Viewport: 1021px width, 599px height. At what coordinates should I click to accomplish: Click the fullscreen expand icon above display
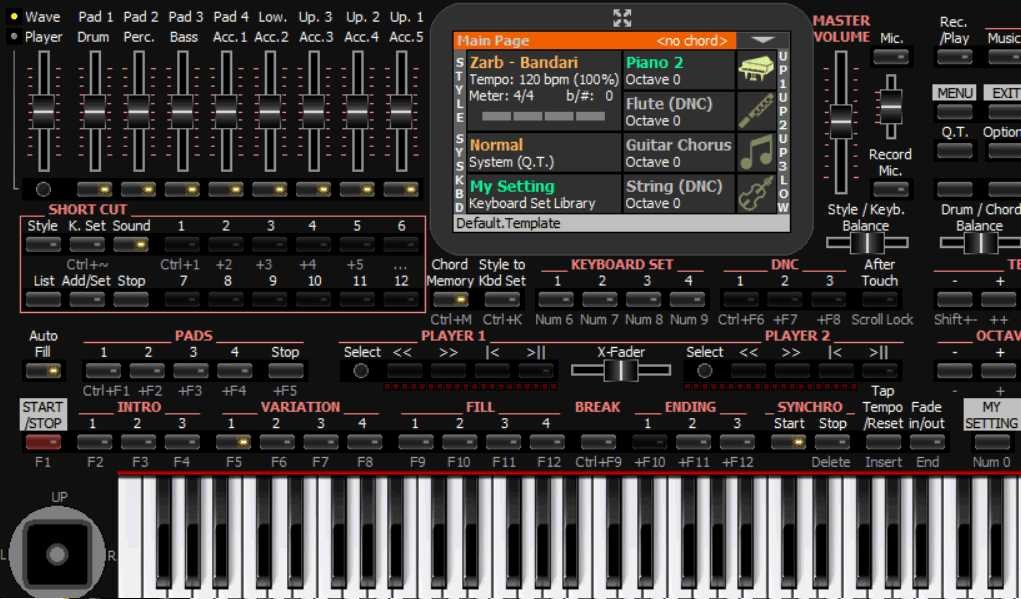point(622,17)
